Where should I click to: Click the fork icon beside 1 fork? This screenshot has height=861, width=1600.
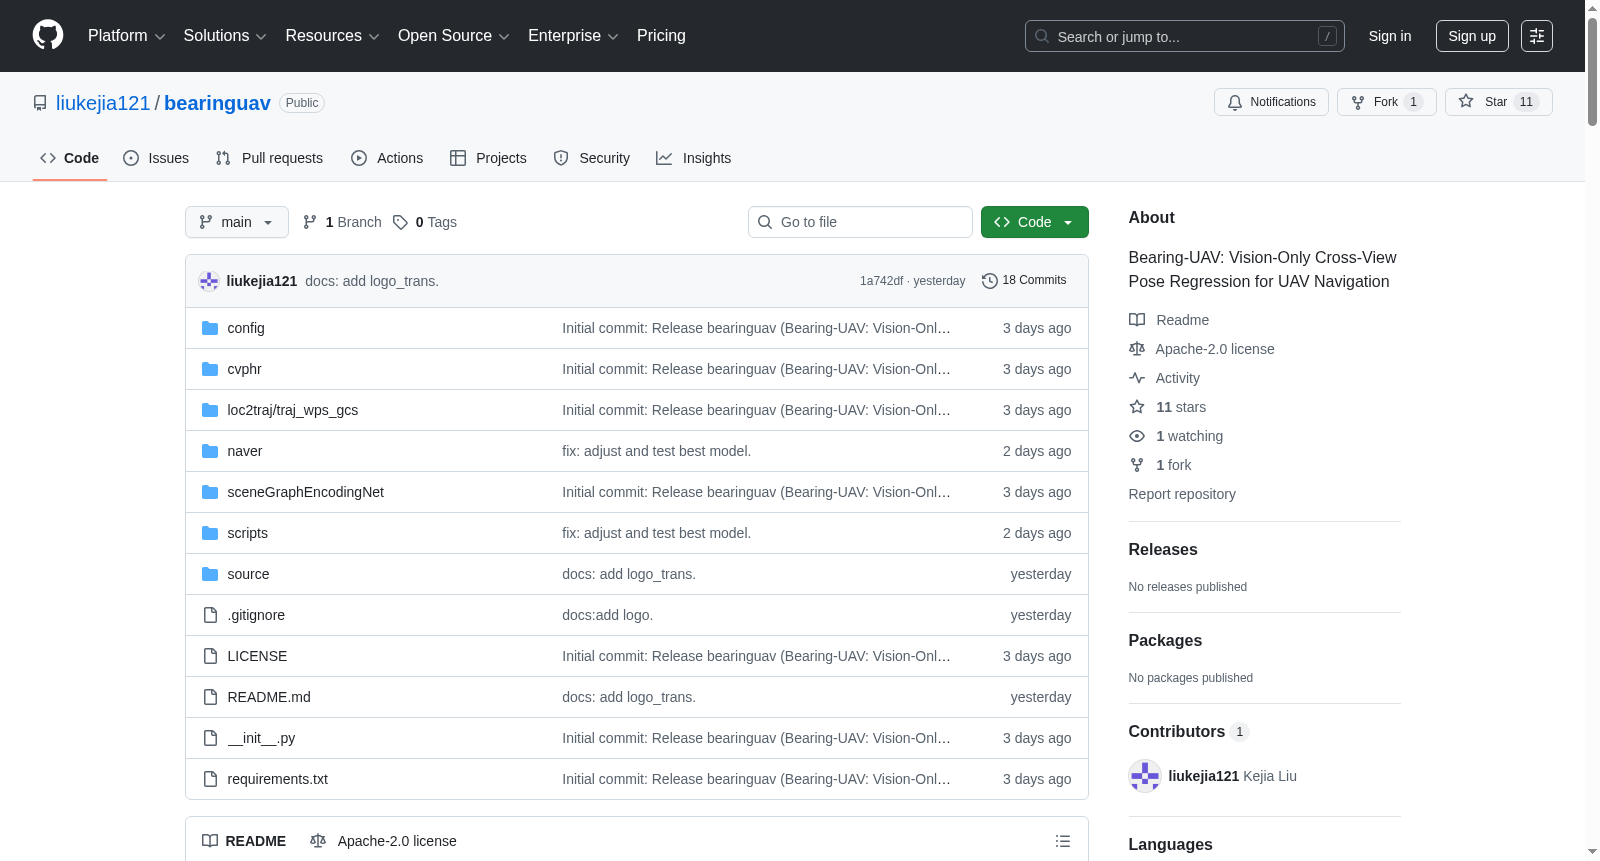[1137, 465]
